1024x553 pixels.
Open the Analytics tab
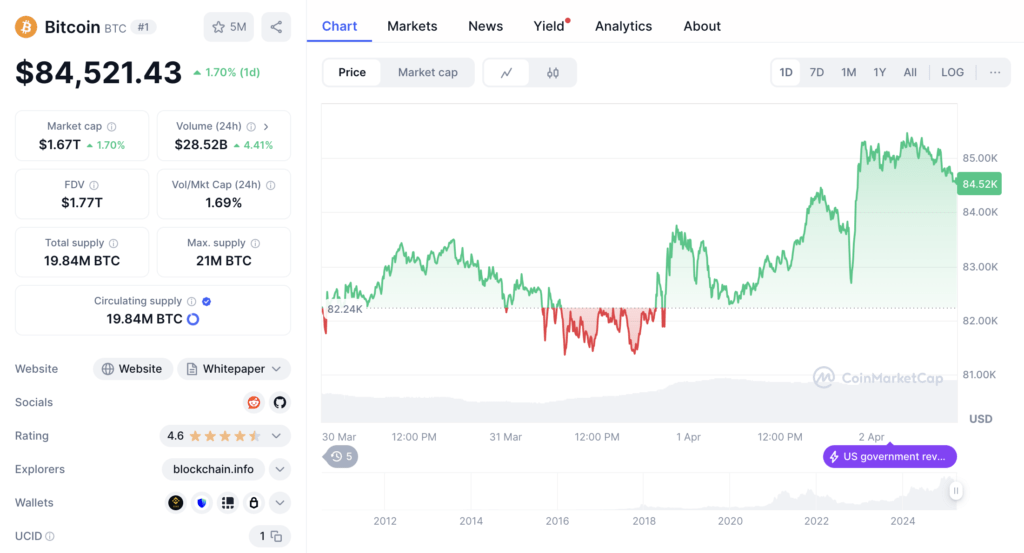pos(623,26)
